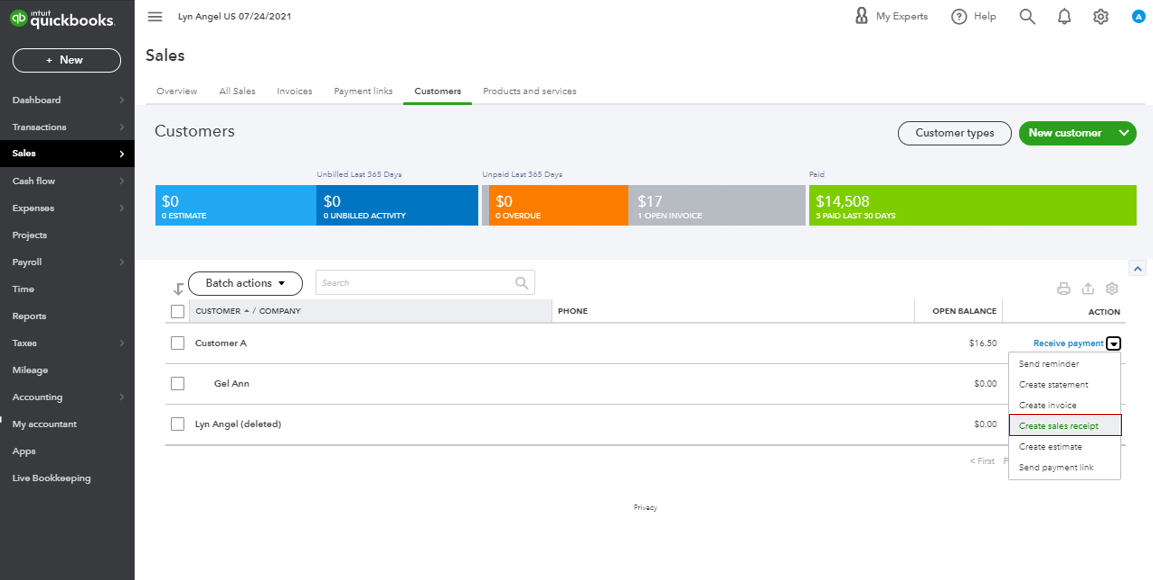The height and width of the screenshot is (580, 1153).
Task: Go to First page link
Action: point(982,461)
